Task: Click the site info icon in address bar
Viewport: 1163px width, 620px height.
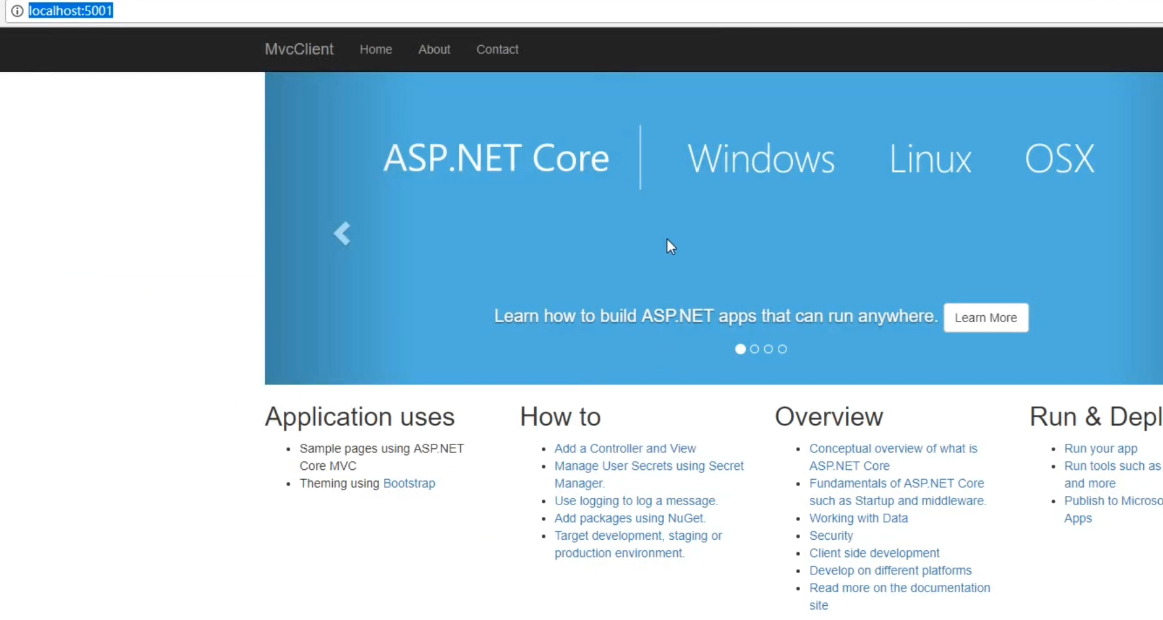Action: tap(17, 10)
